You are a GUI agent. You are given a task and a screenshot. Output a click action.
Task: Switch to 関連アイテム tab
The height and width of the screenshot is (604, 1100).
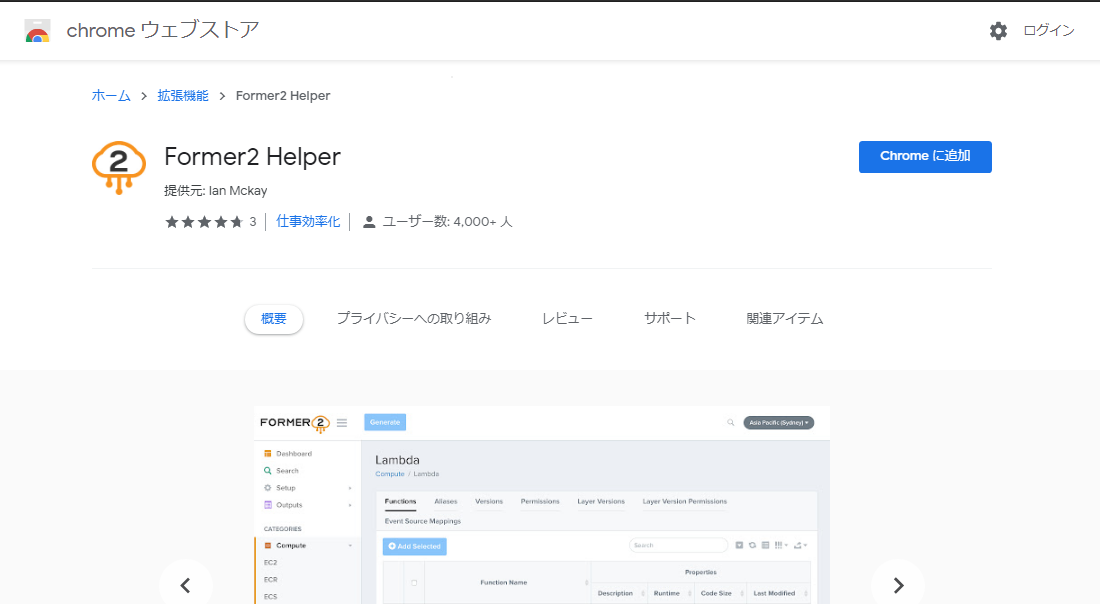click(784, 318)
